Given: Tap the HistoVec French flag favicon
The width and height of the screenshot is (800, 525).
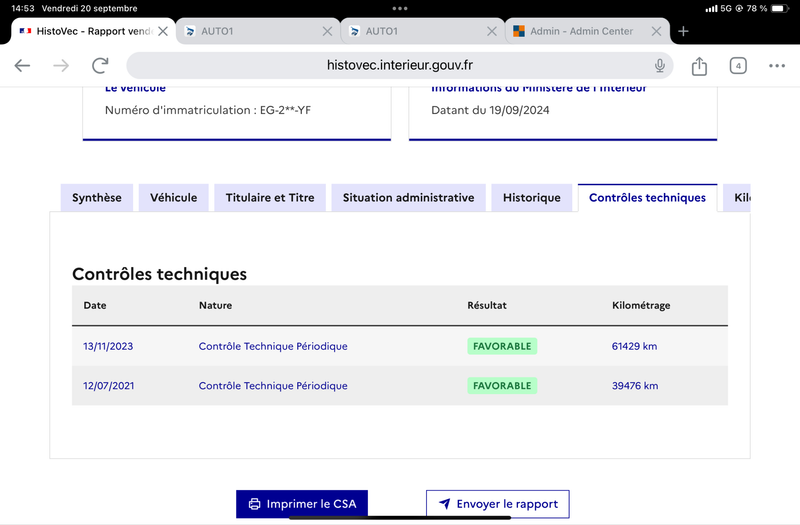Looking at the screenshot, I should pos(25,31).
